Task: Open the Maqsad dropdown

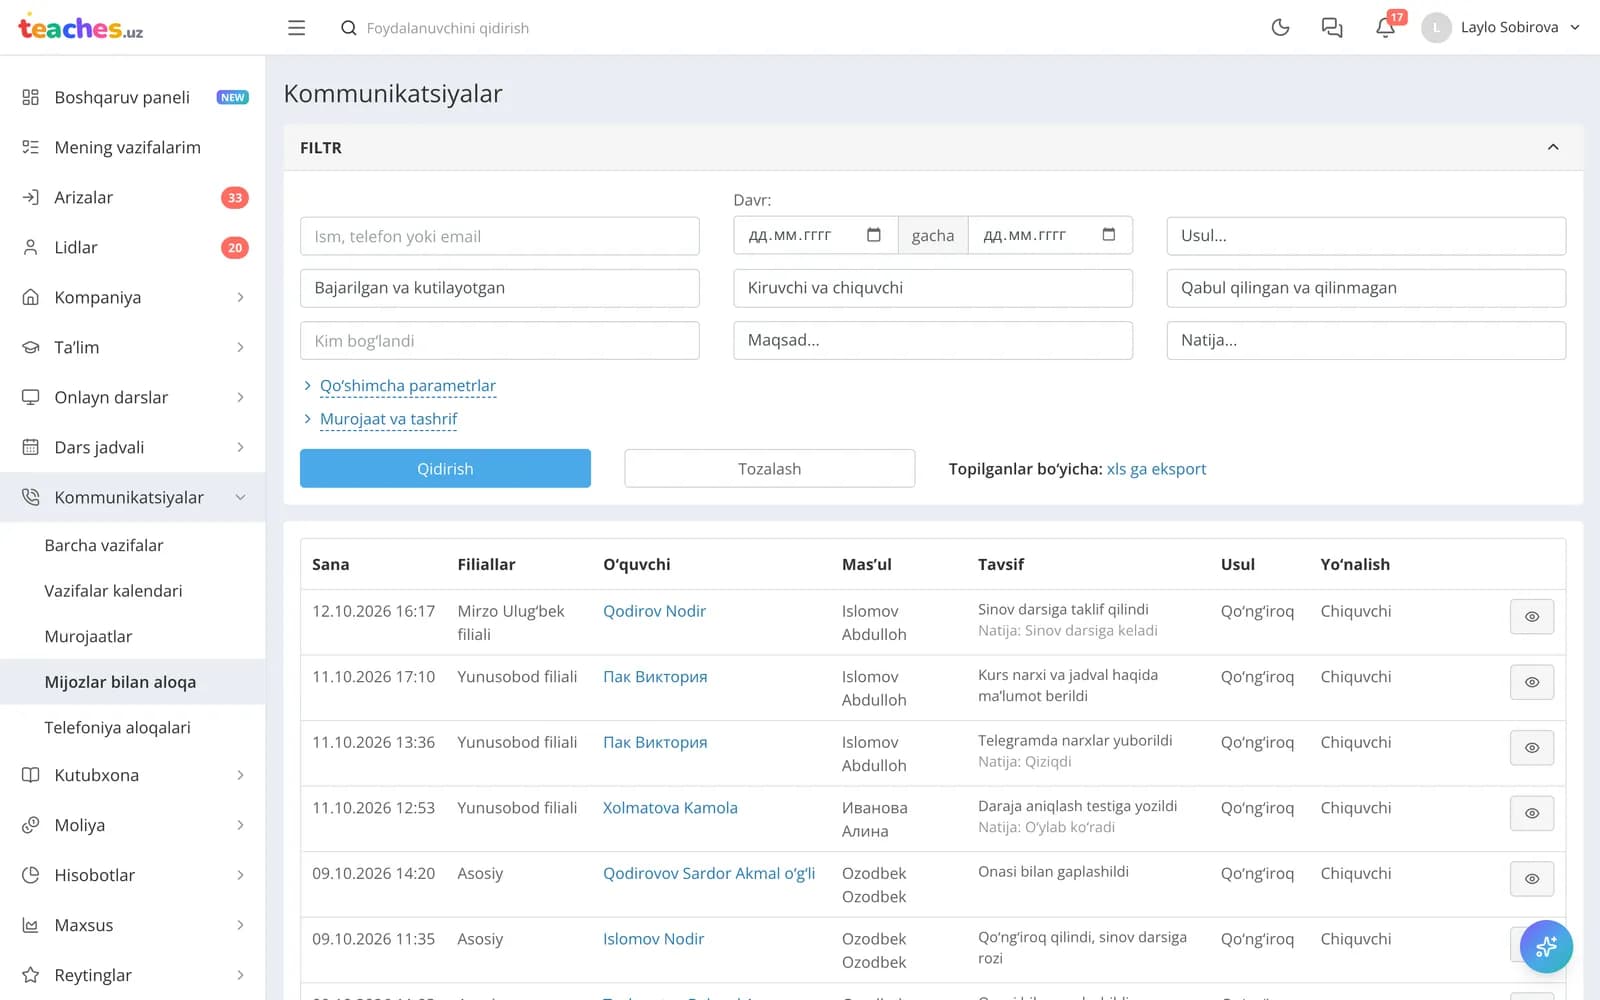Action: (x=933, y=340)
